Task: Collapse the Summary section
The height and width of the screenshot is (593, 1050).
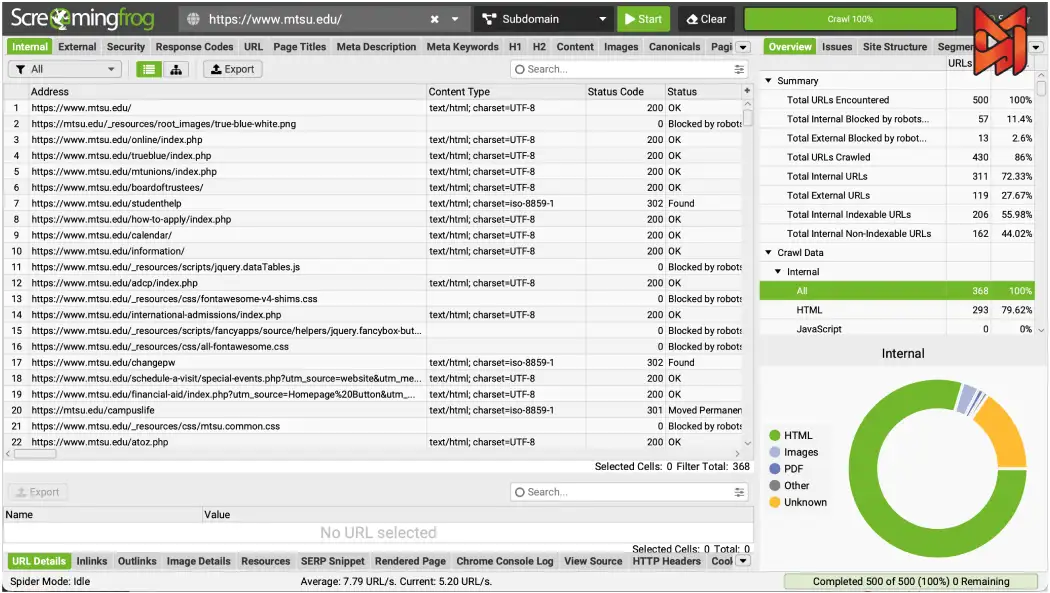Action: point(769,81)
